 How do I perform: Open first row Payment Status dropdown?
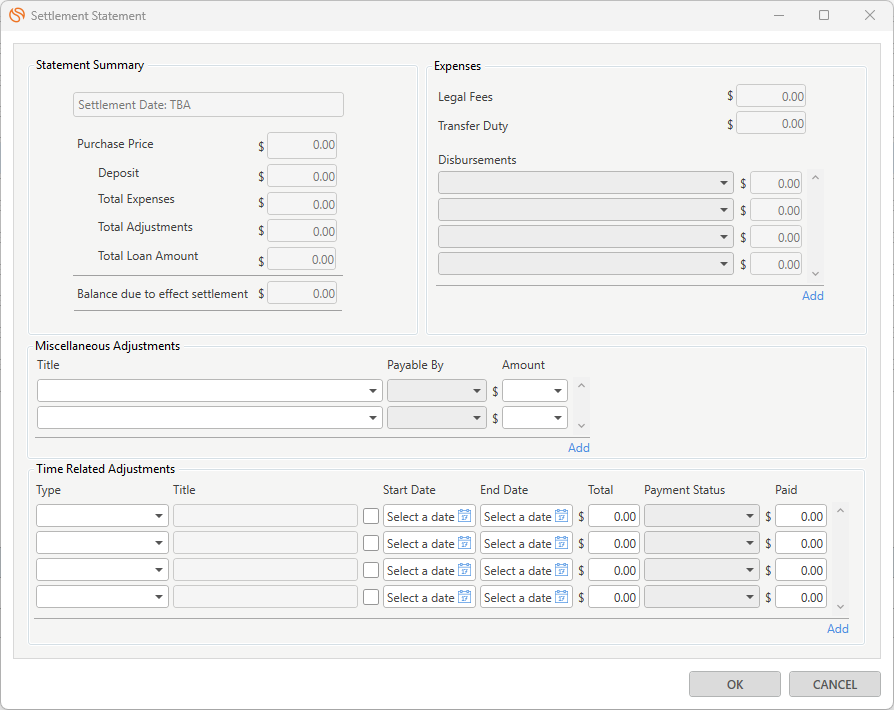(x=702, y=516)
